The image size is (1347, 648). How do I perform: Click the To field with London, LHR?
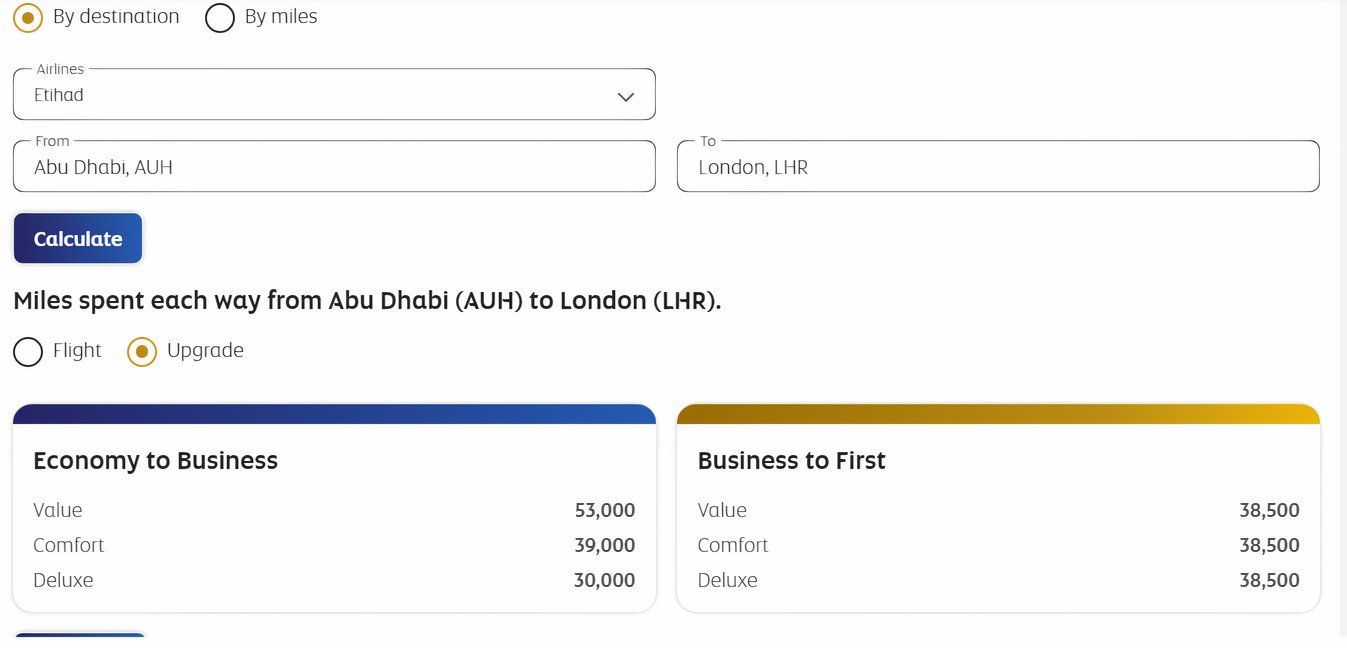click(997, 167)
